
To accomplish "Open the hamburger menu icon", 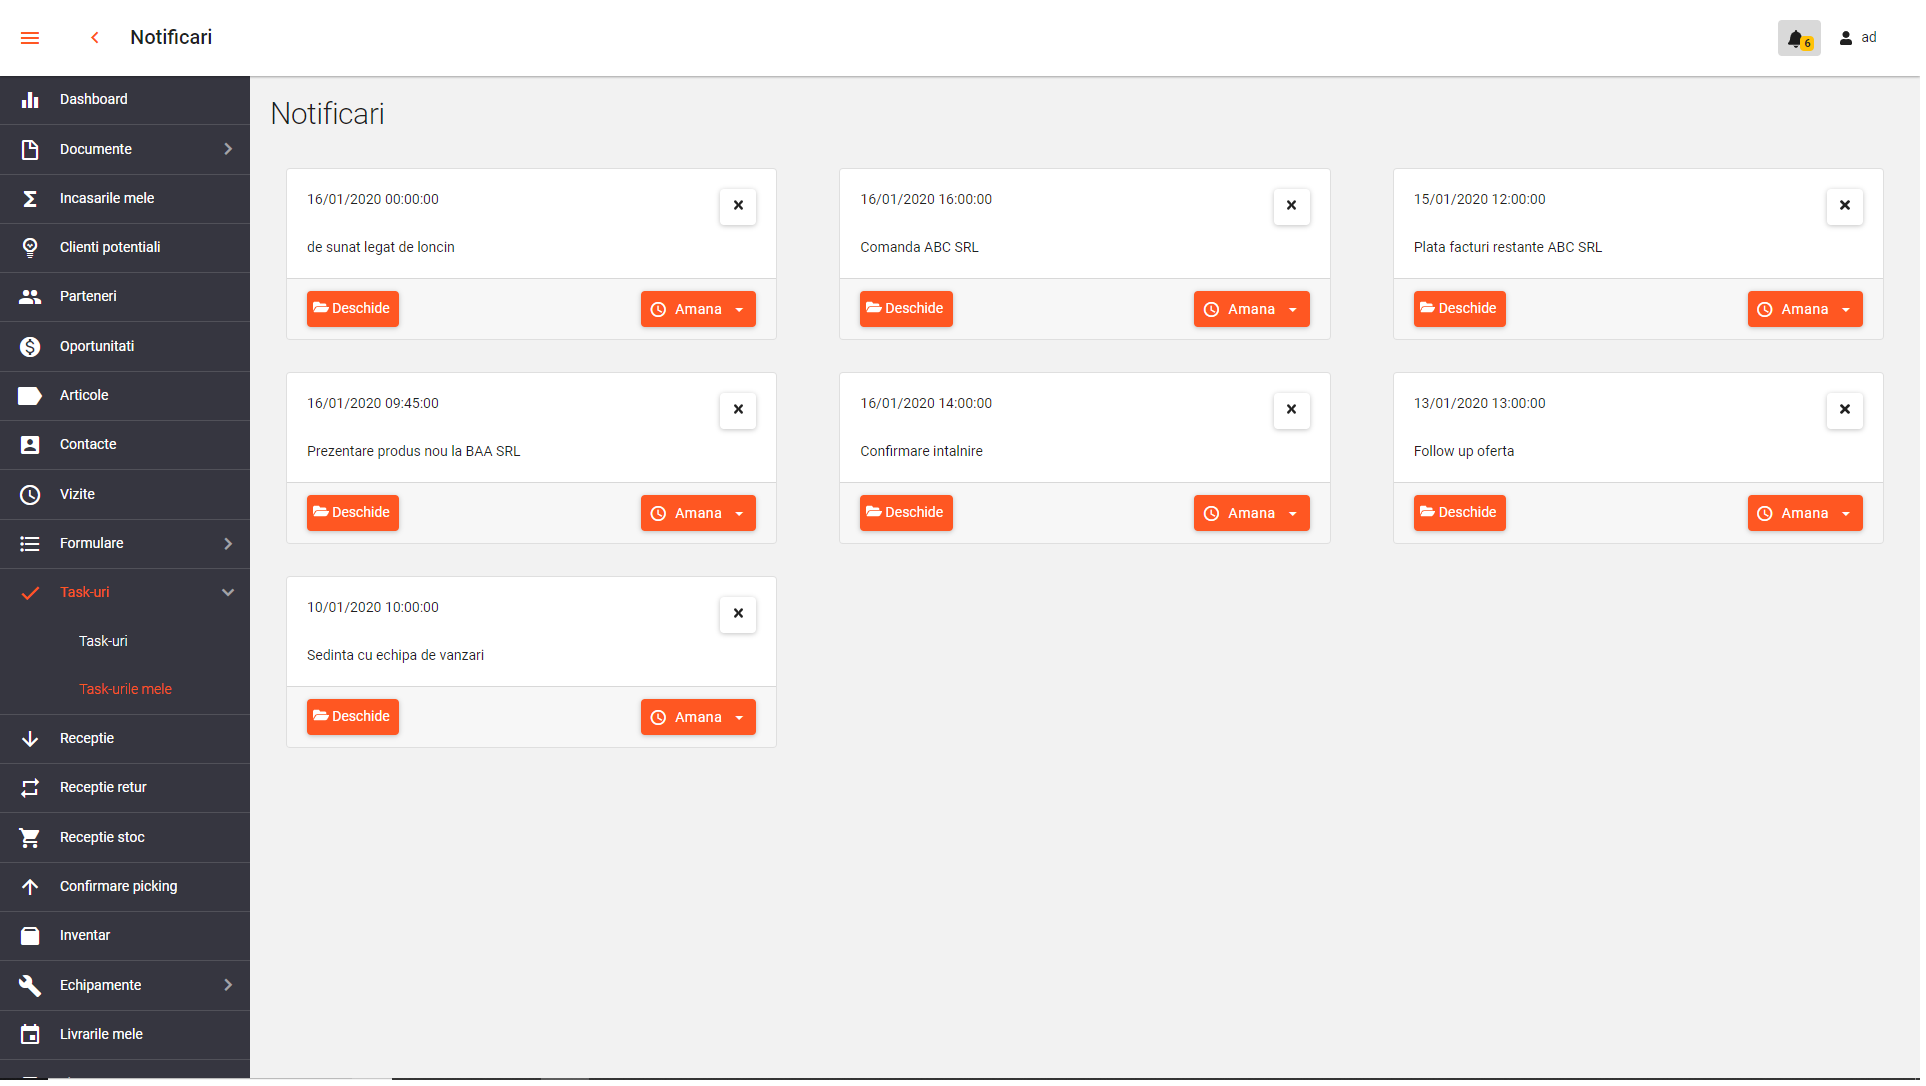I will (x=30, y=38).
